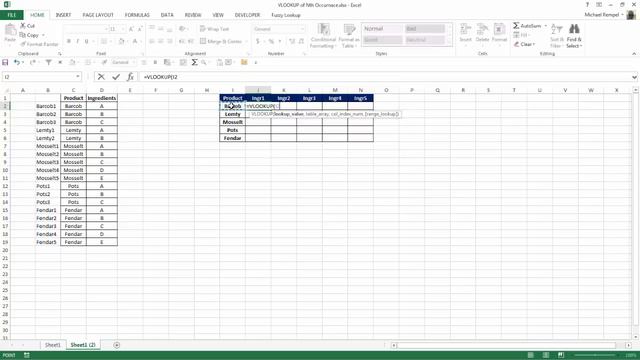
Task: Switch to Normal view in status bar
Action: [x=531, y=355]
